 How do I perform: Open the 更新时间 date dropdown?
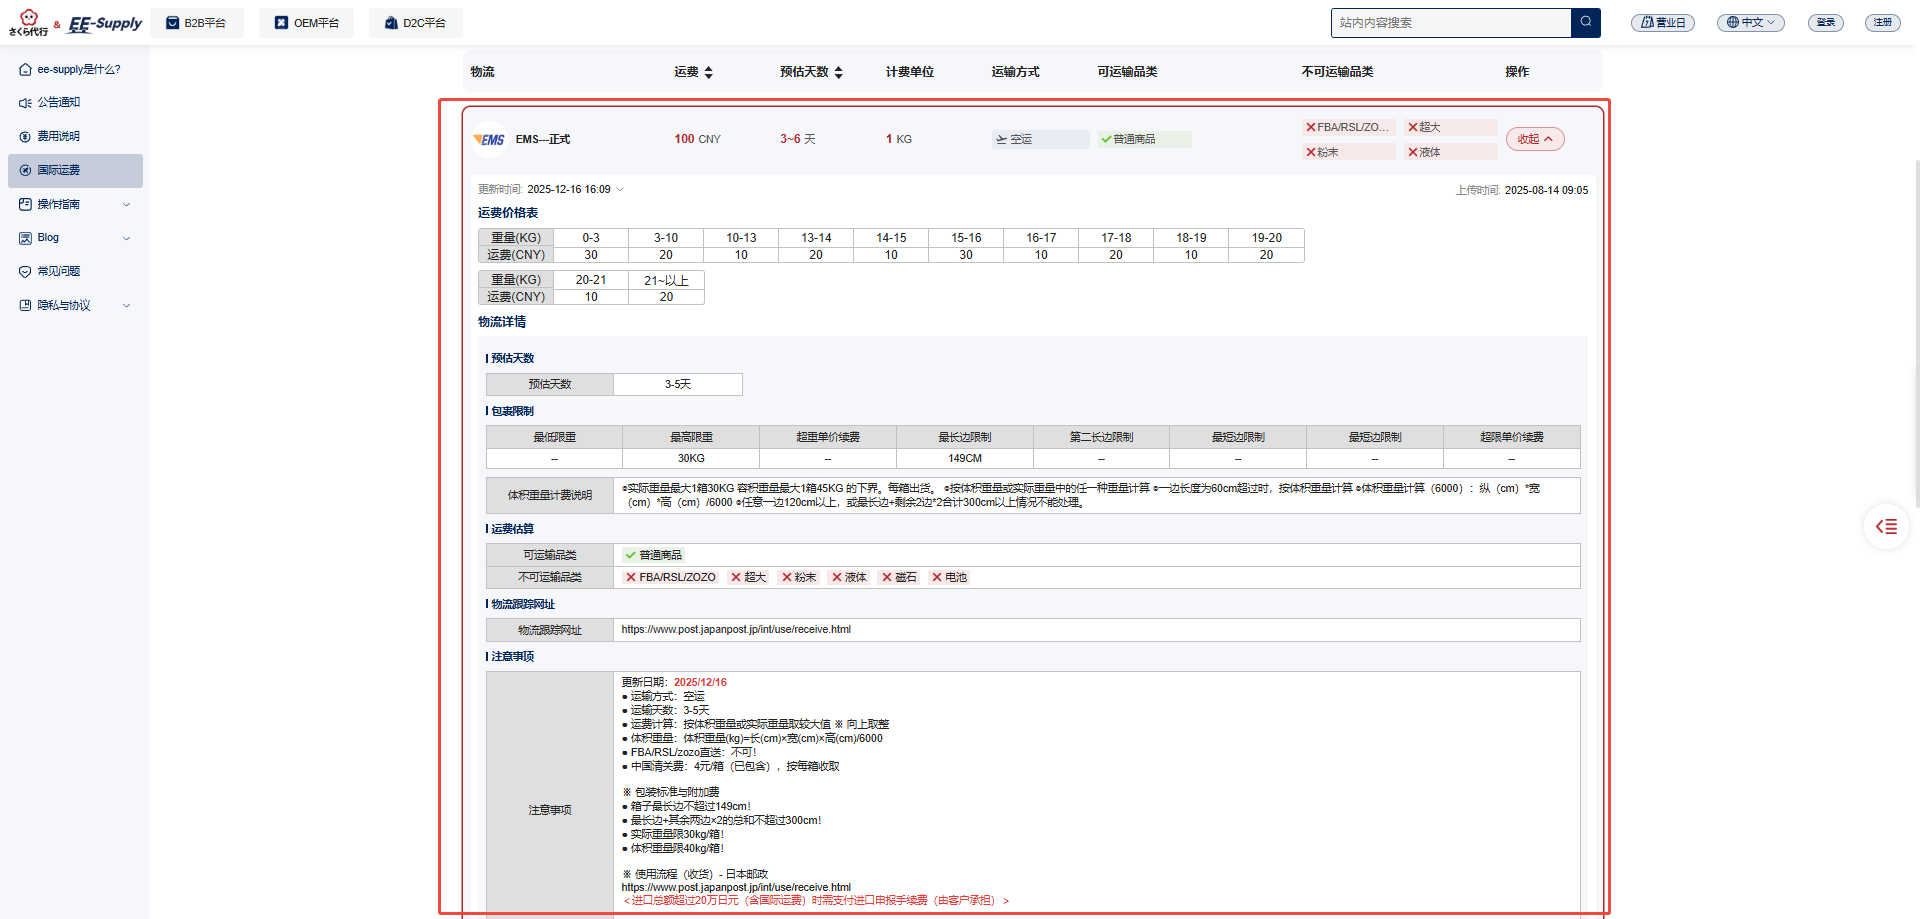point(620,189)
